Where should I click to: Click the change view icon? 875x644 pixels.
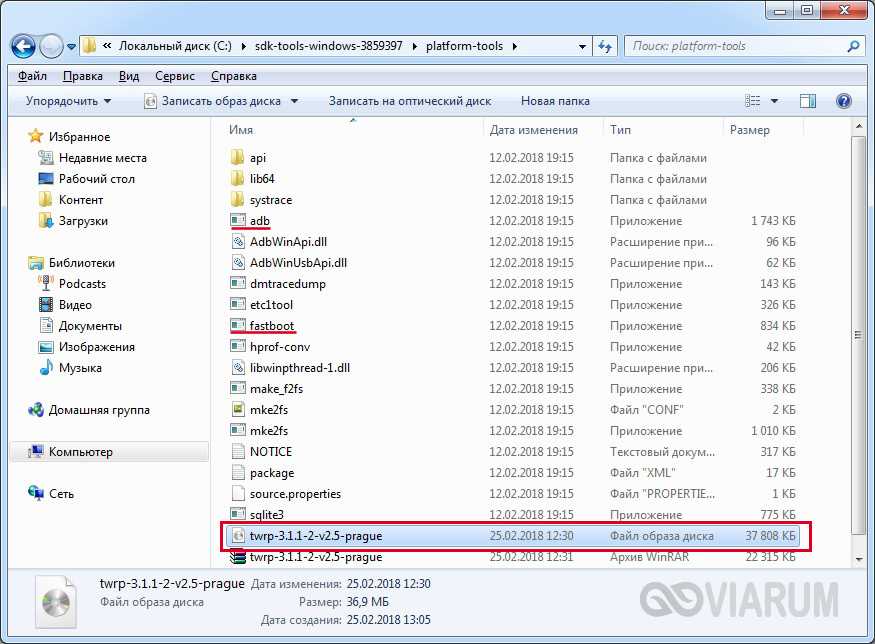(x=754, y=101)
